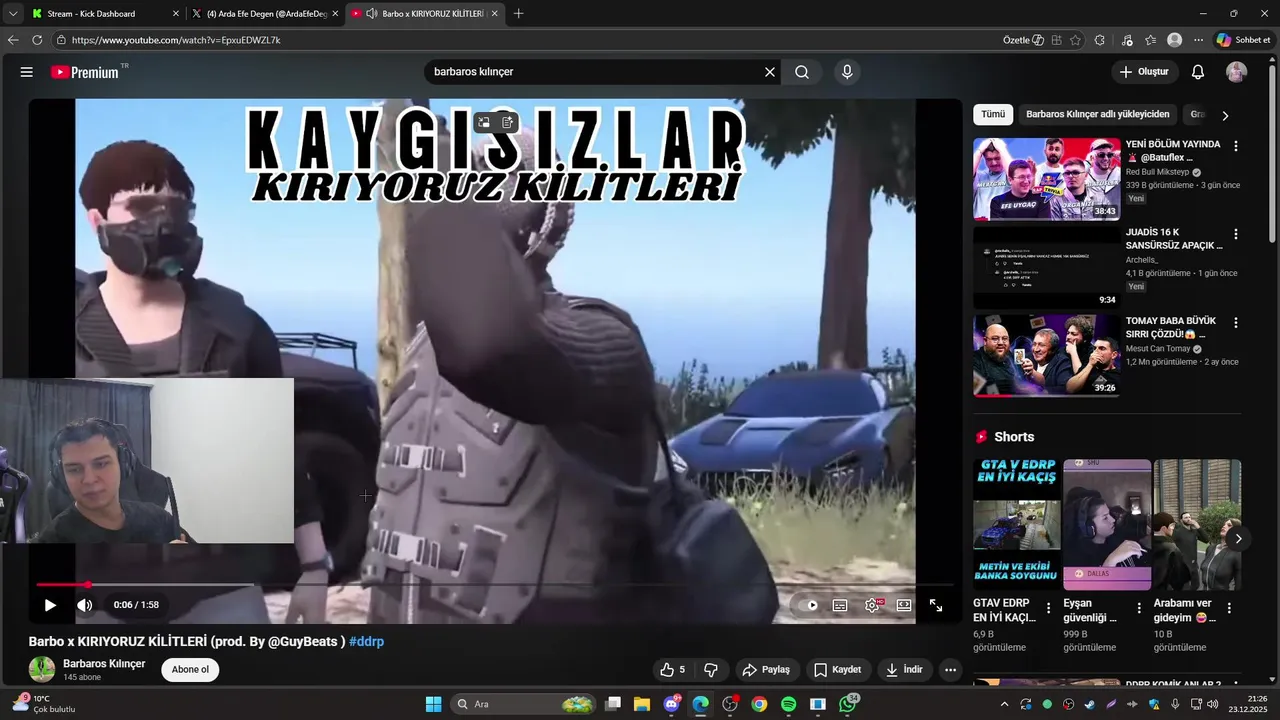Open options for JUADİS 16 K video
The height and width of the screenshot is (720, 1280).
(1235, 234)
